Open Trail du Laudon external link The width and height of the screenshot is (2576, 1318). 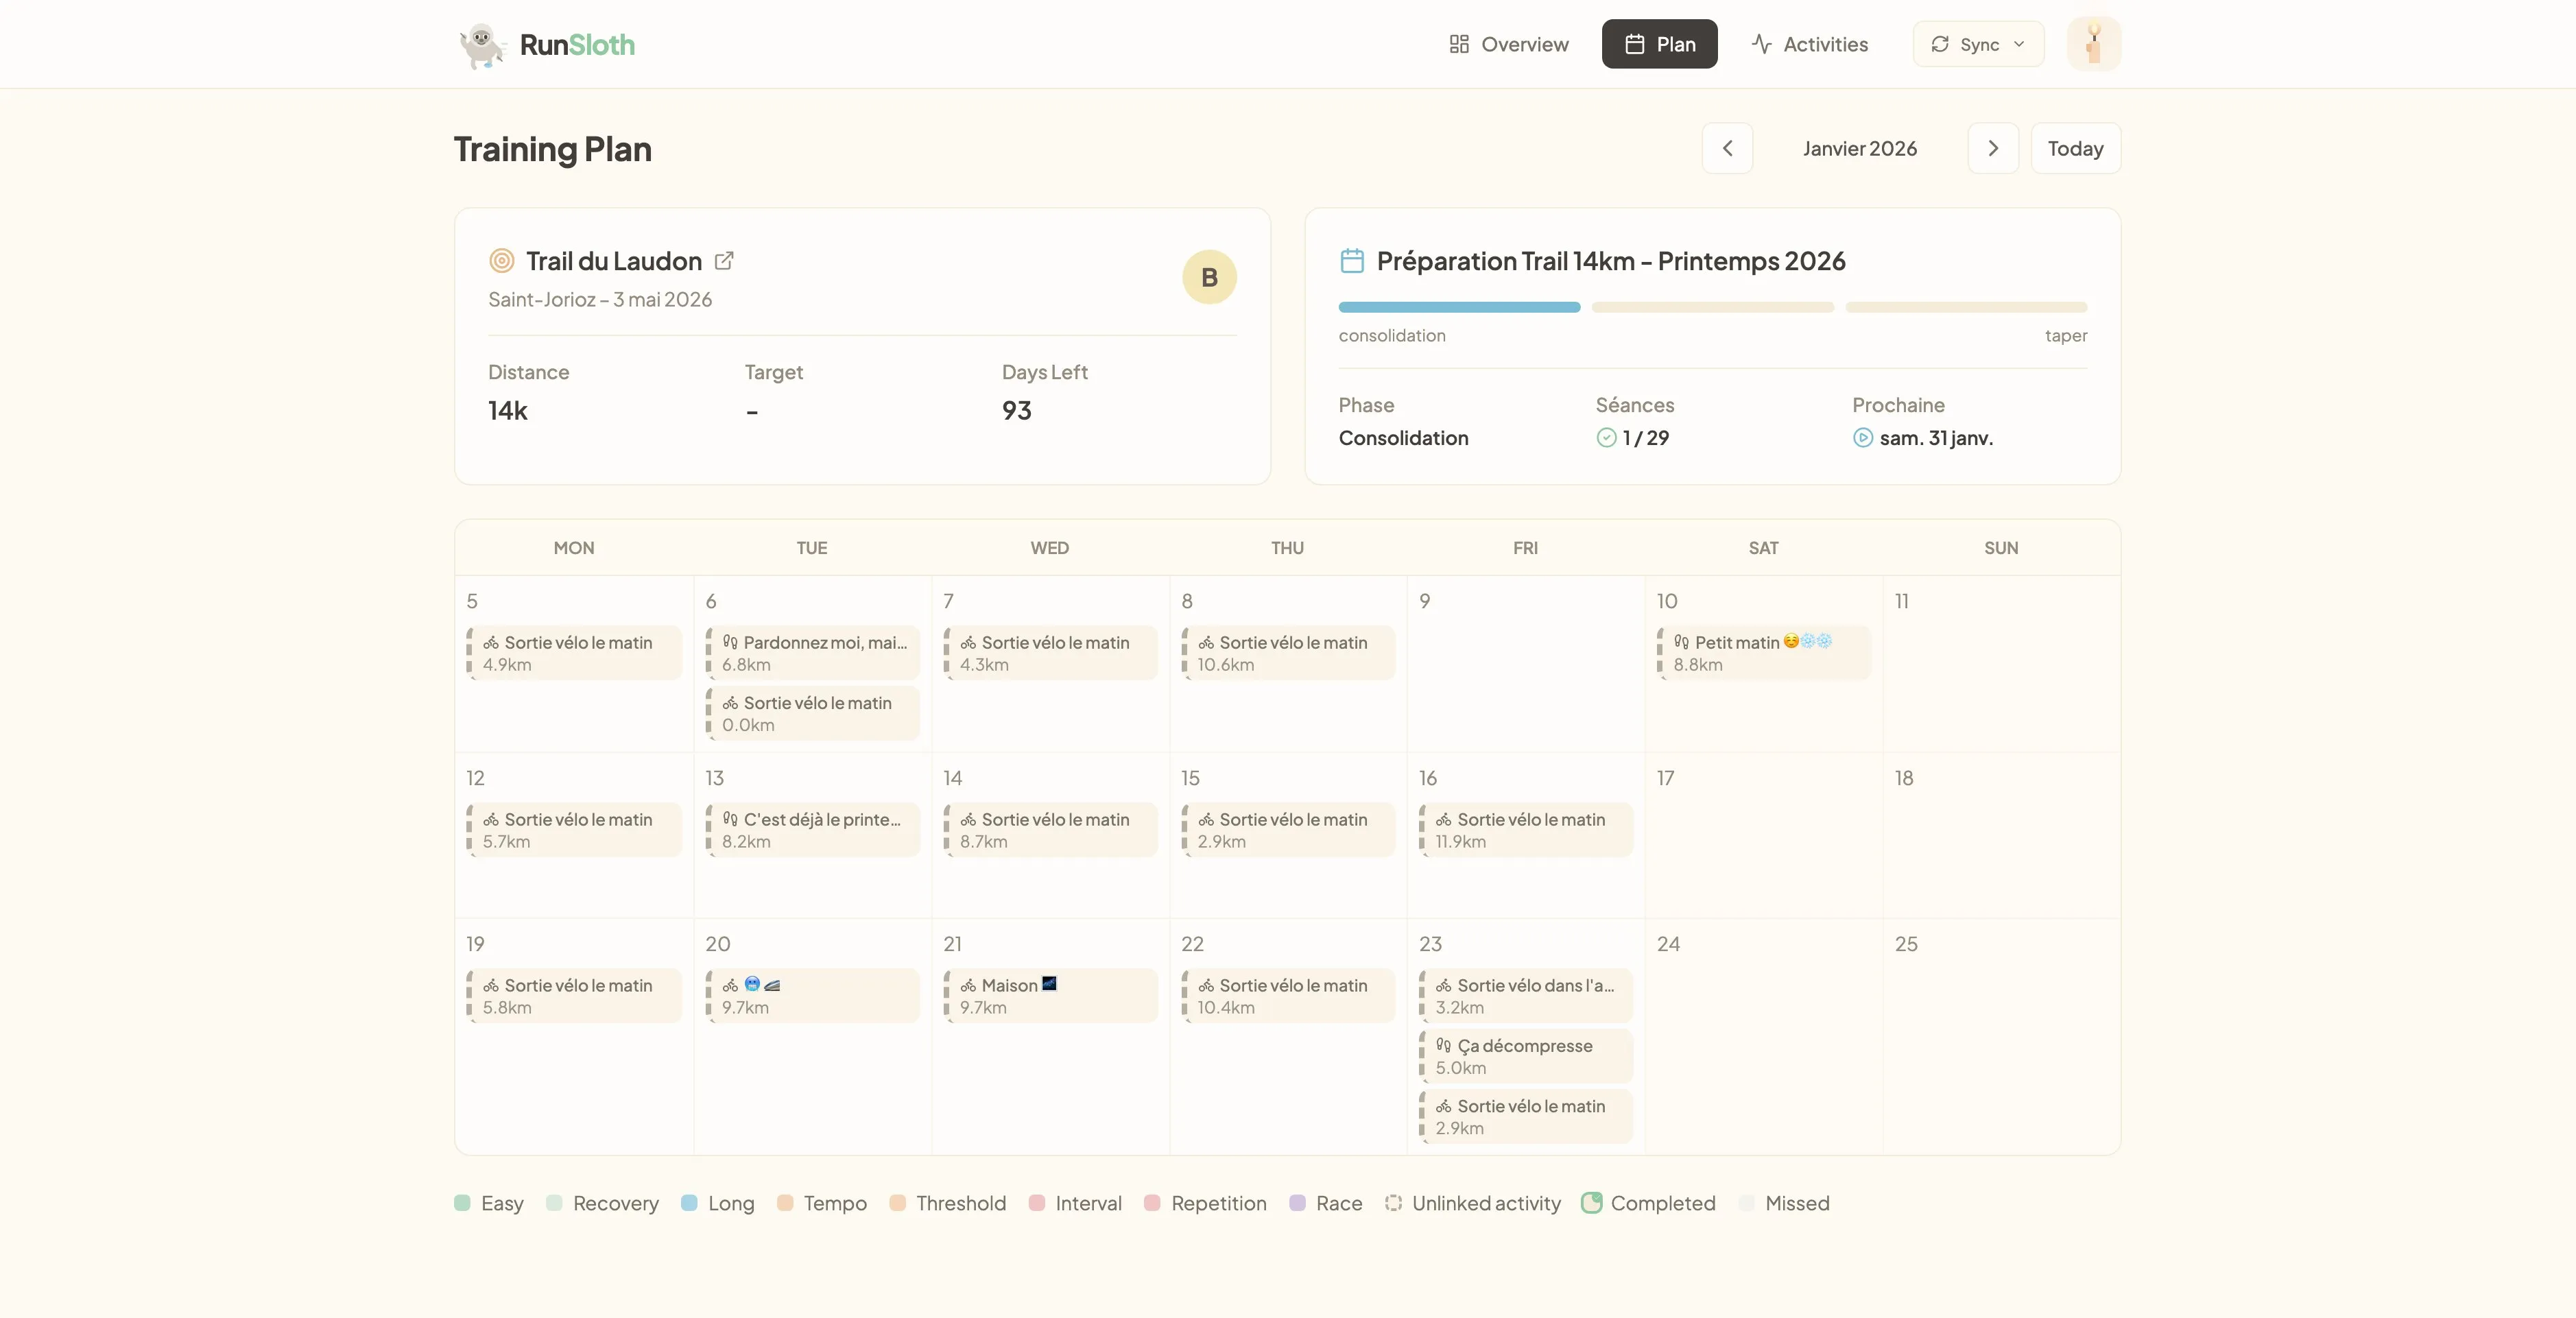(724, 261)
